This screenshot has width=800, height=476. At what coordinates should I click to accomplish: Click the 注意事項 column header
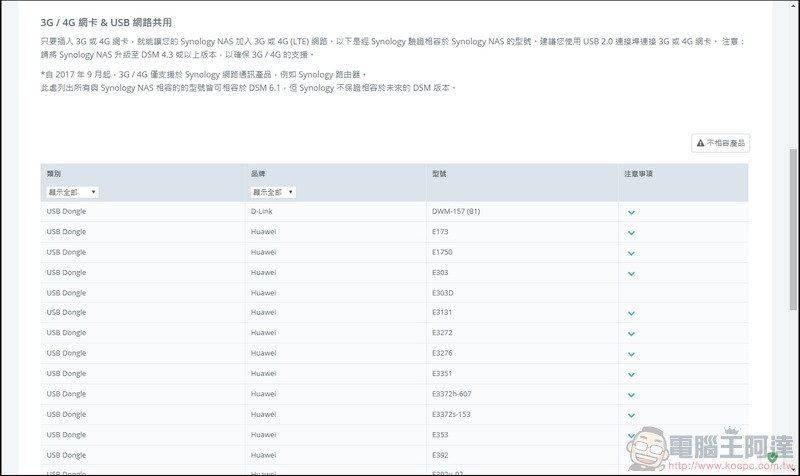click(x=638, y=174)
